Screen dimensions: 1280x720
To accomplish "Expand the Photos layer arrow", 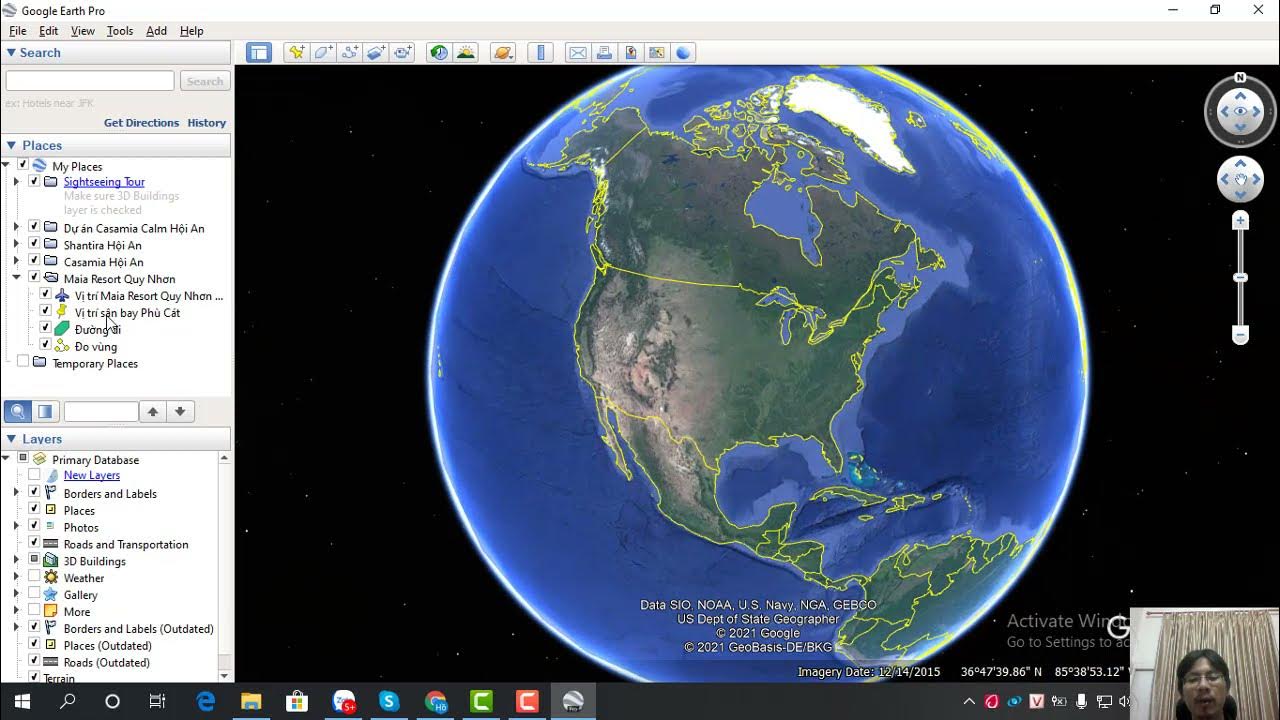I will pyautogui.click(x=16, y=527).
